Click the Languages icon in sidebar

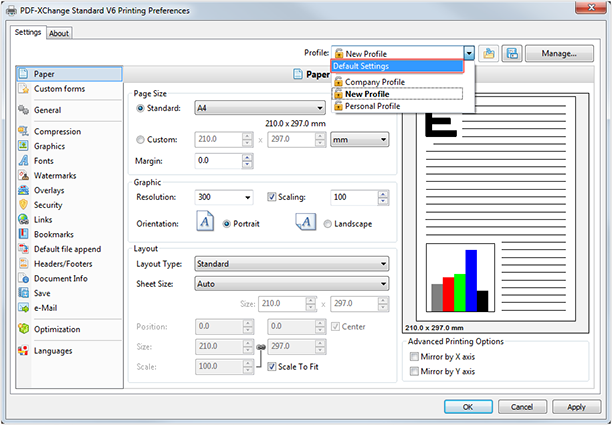point(23,350)
